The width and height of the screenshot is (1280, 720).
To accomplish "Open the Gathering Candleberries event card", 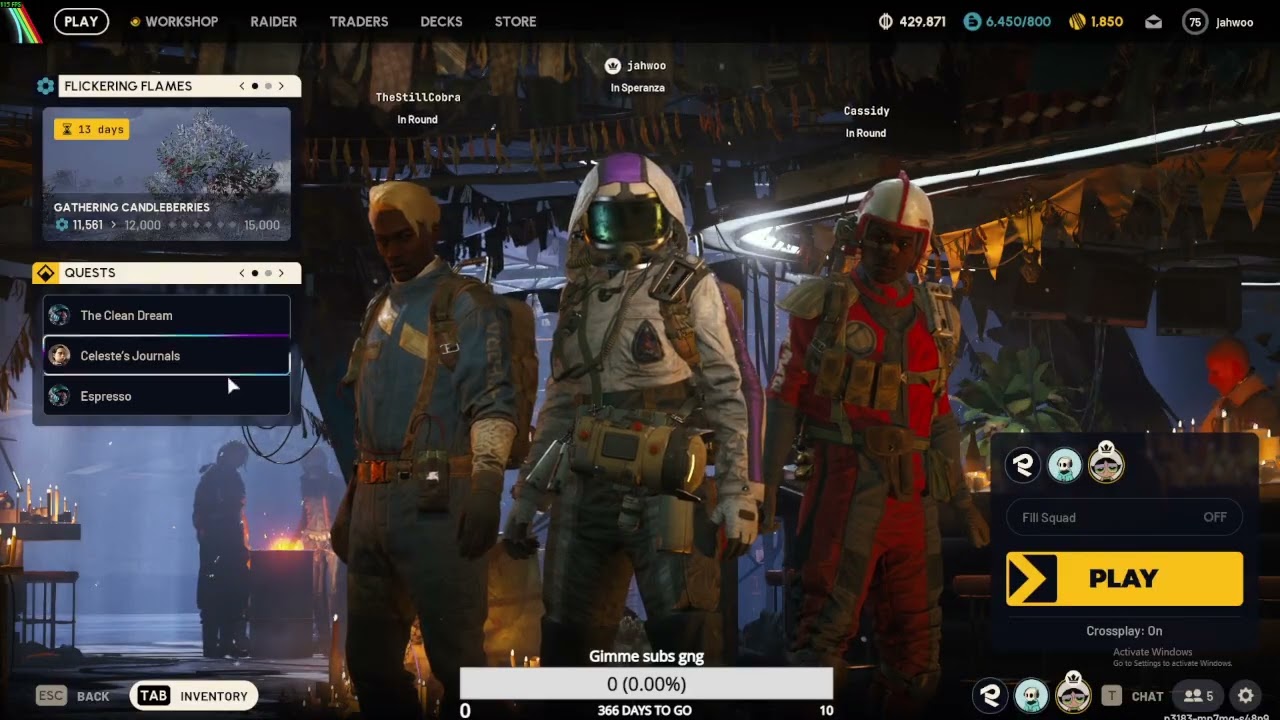I will click(x=167, y=174).
